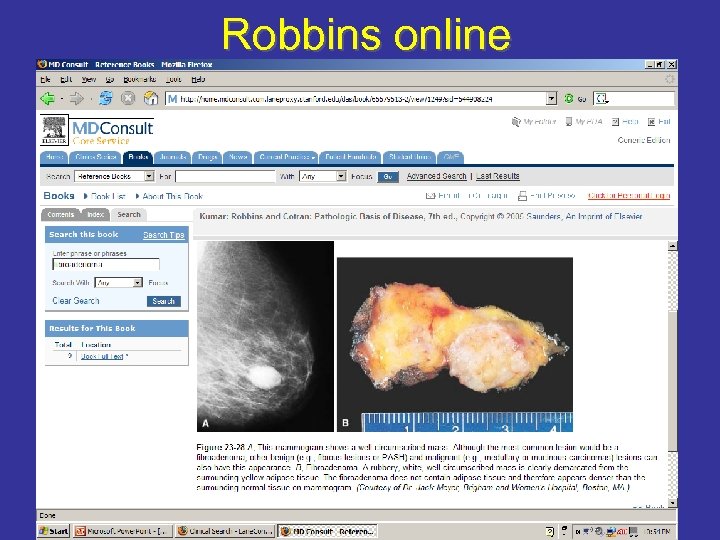Select the News navigation tab

238,157
